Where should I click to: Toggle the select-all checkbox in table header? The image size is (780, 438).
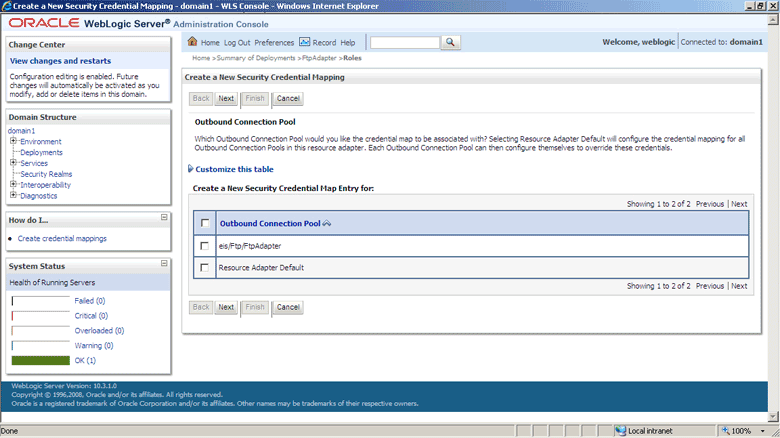(x=205, y=223)
